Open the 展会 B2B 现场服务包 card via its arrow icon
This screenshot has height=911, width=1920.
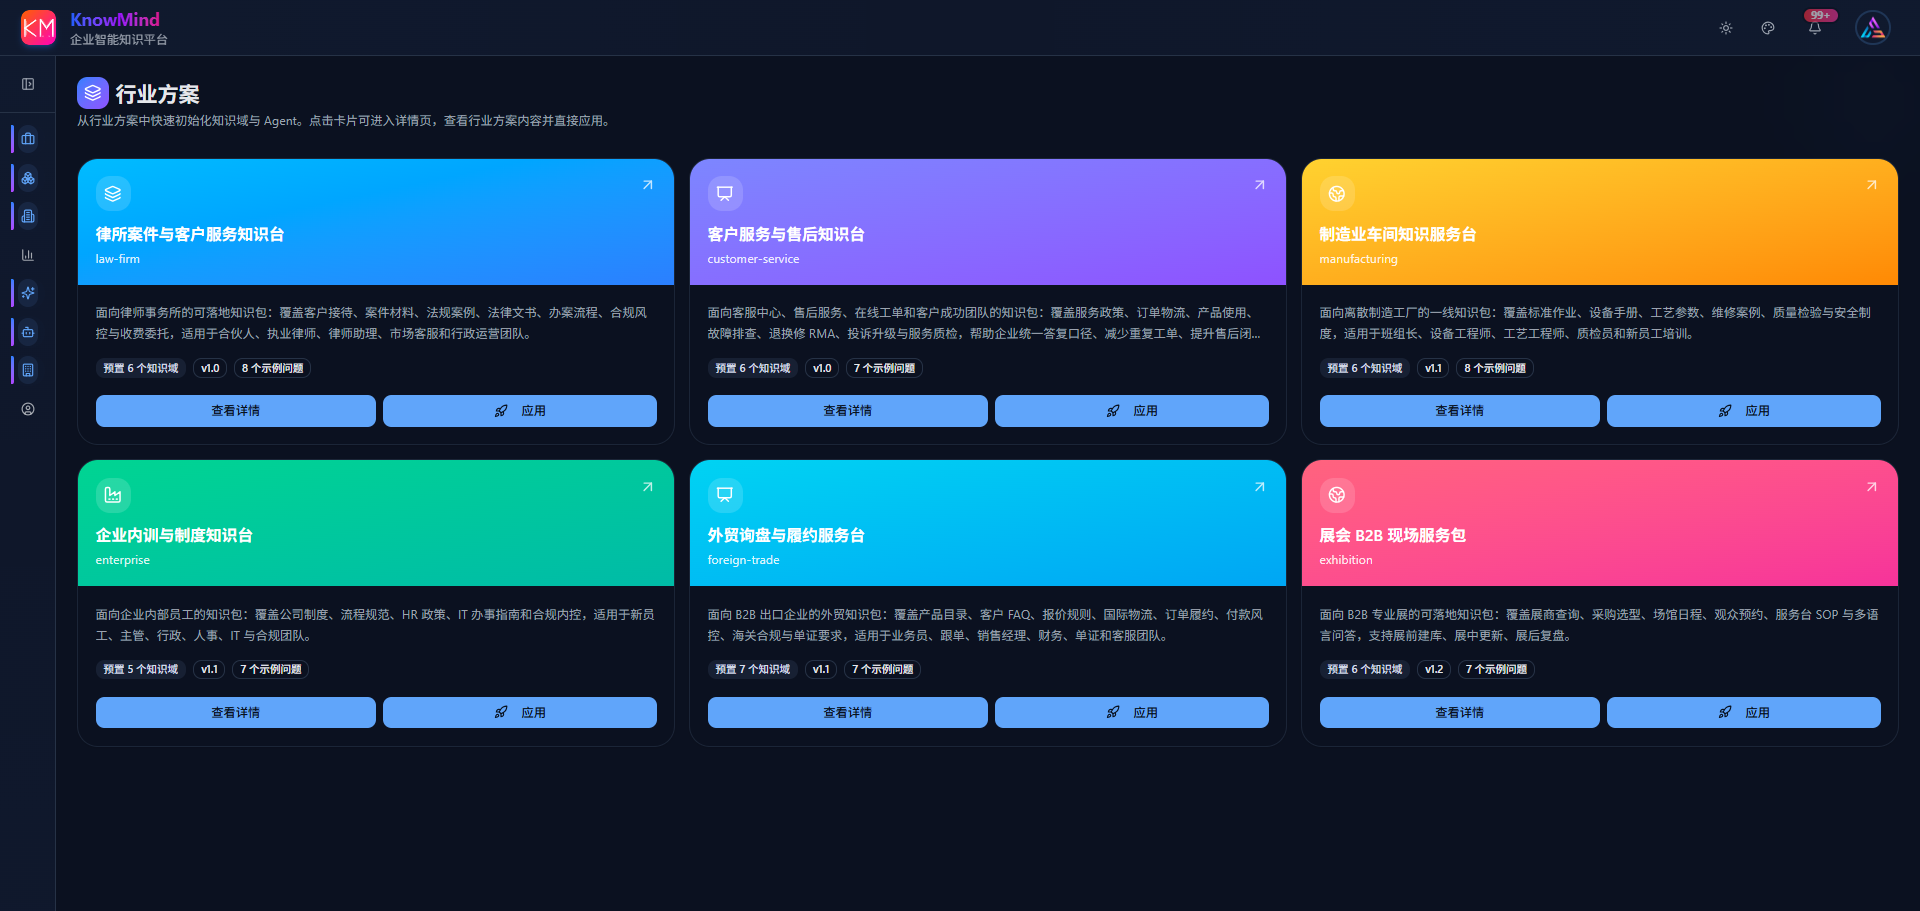coord(1872,487)
